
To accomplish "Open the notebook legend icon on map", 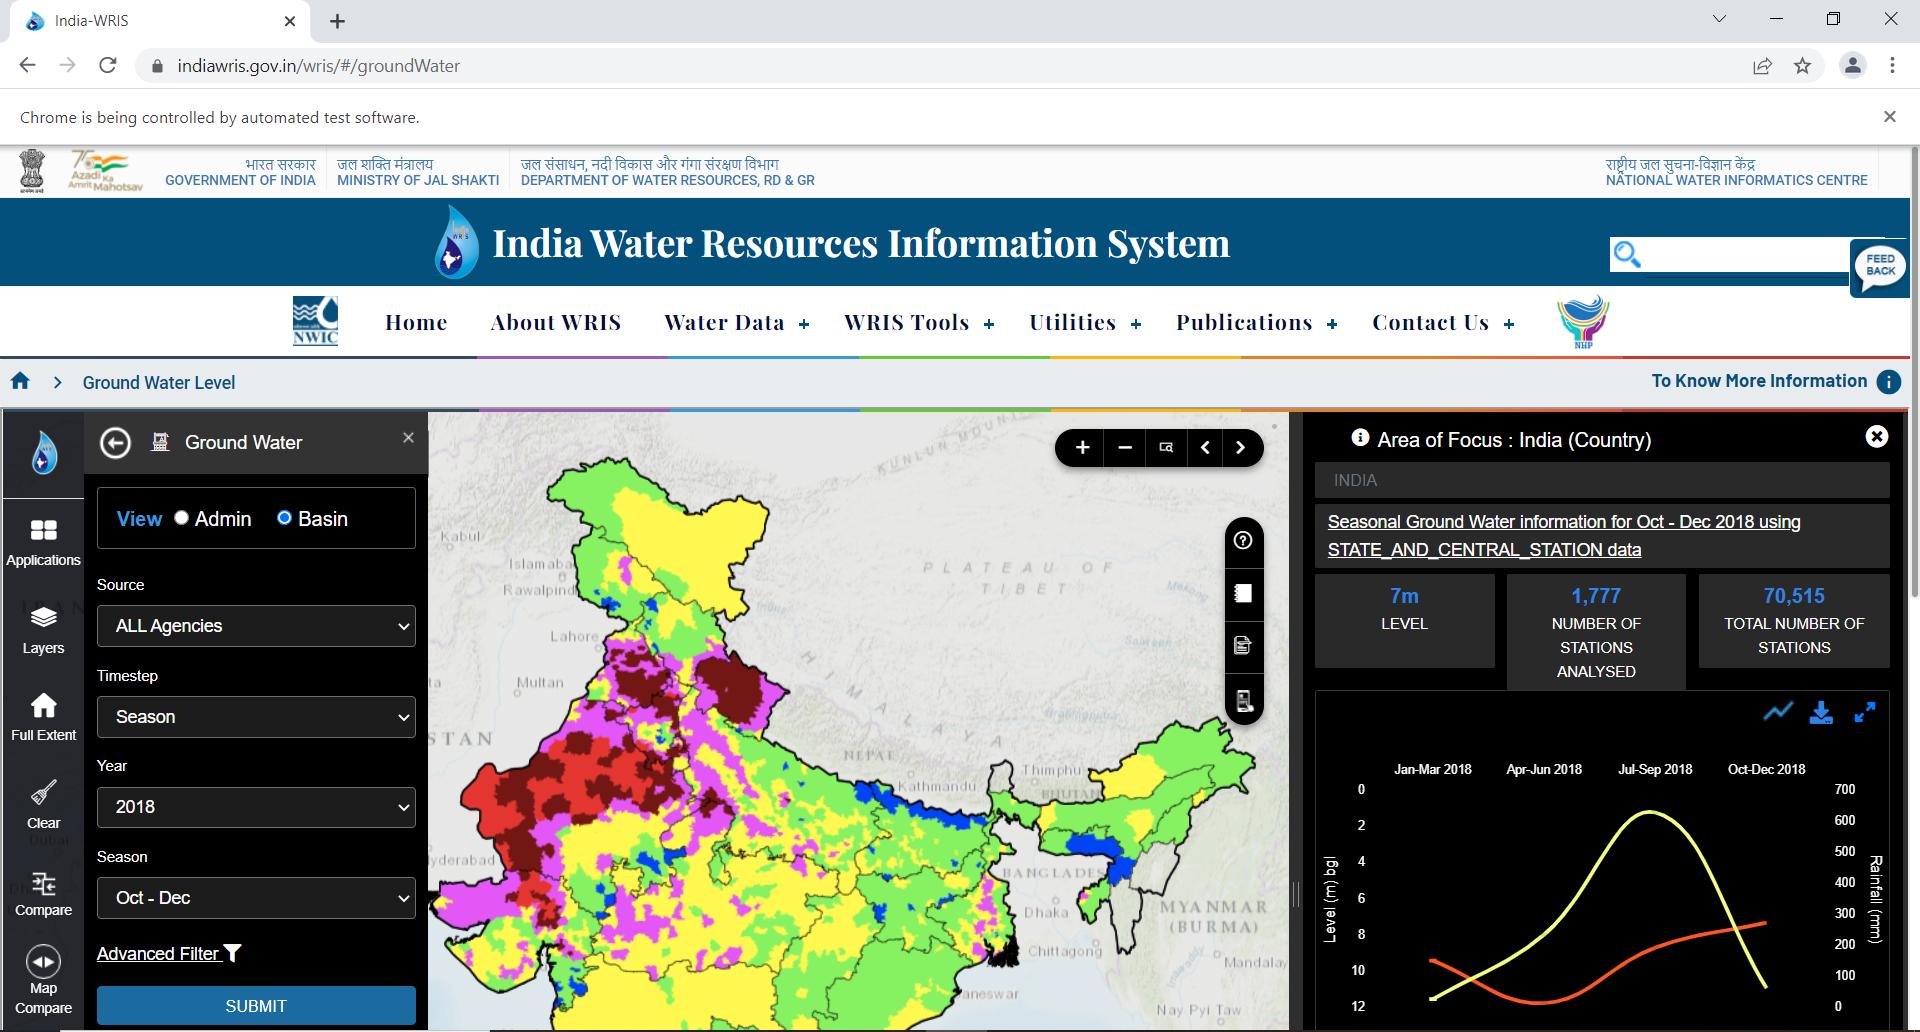I will click(1243, 594).
